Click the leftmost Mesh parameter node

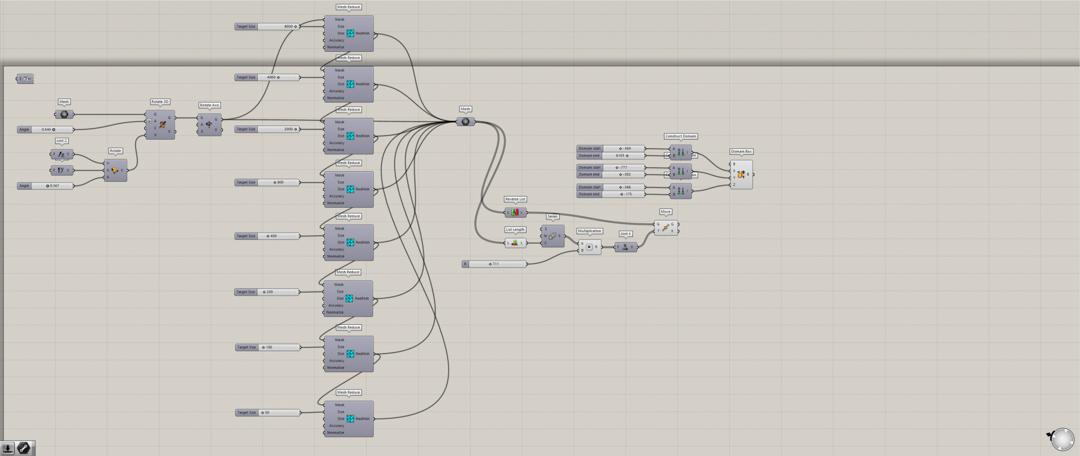coord(64,114)
